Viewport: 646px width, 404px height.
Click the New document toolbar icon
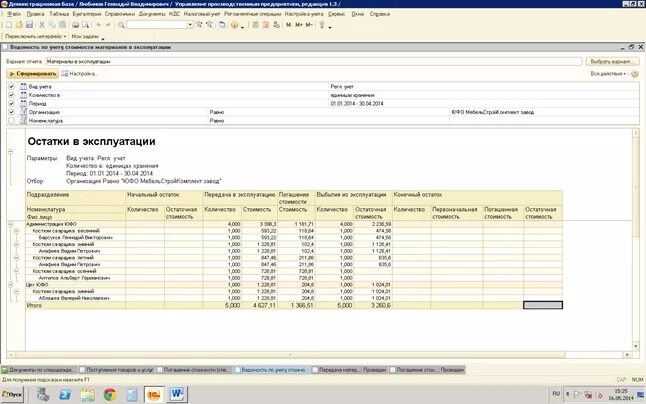(9, 25)
